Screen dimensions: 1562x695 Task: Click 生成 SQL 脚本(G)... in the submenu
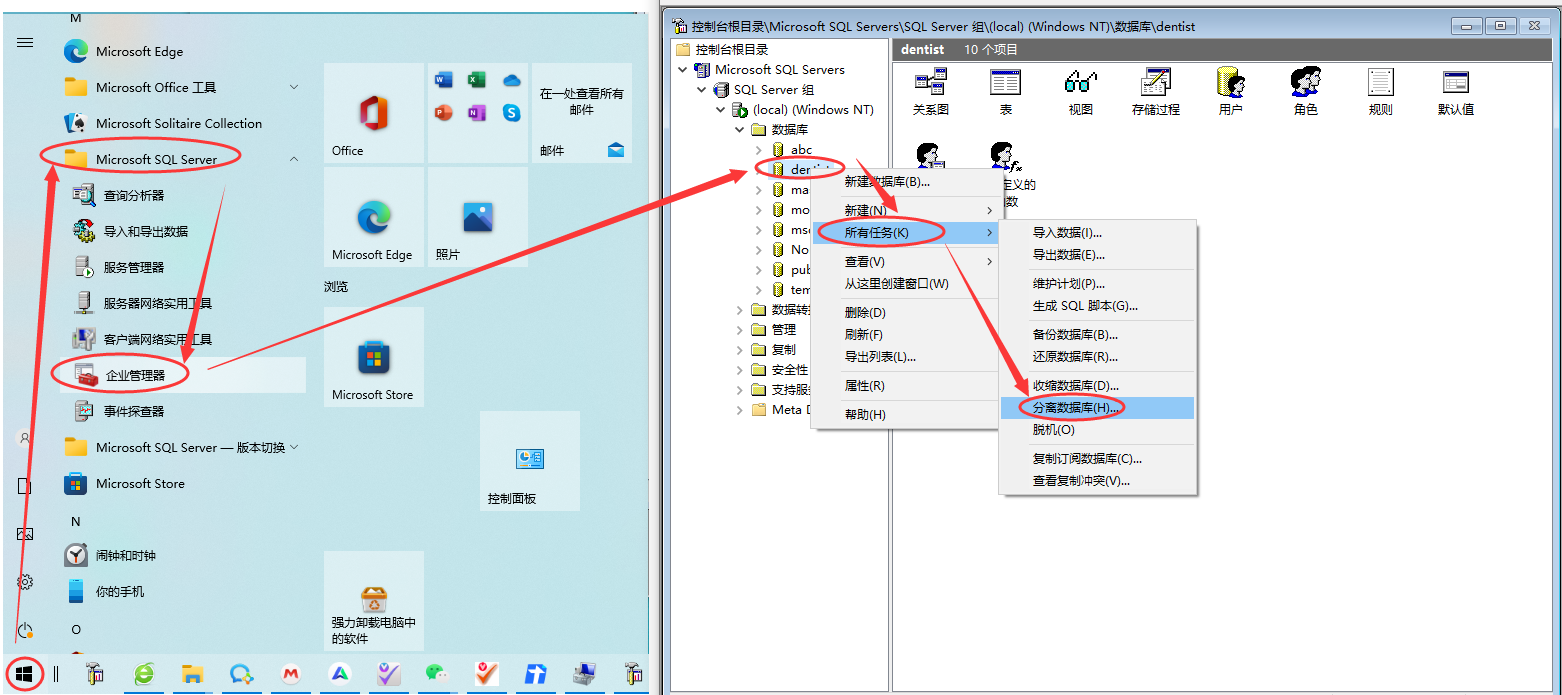[1097, 306]
